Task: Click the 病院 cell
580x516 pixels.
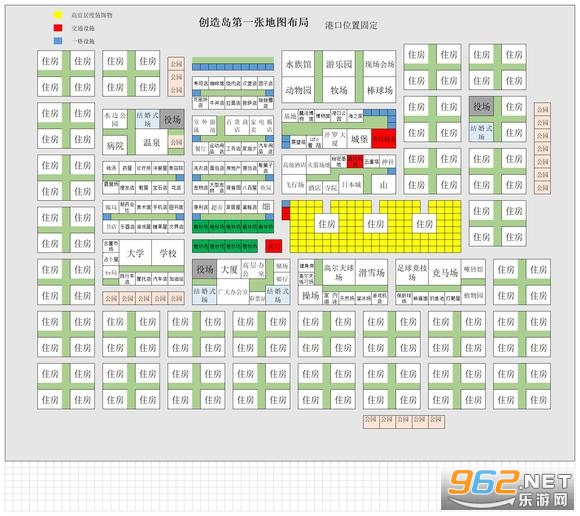Action: (115, 146)
